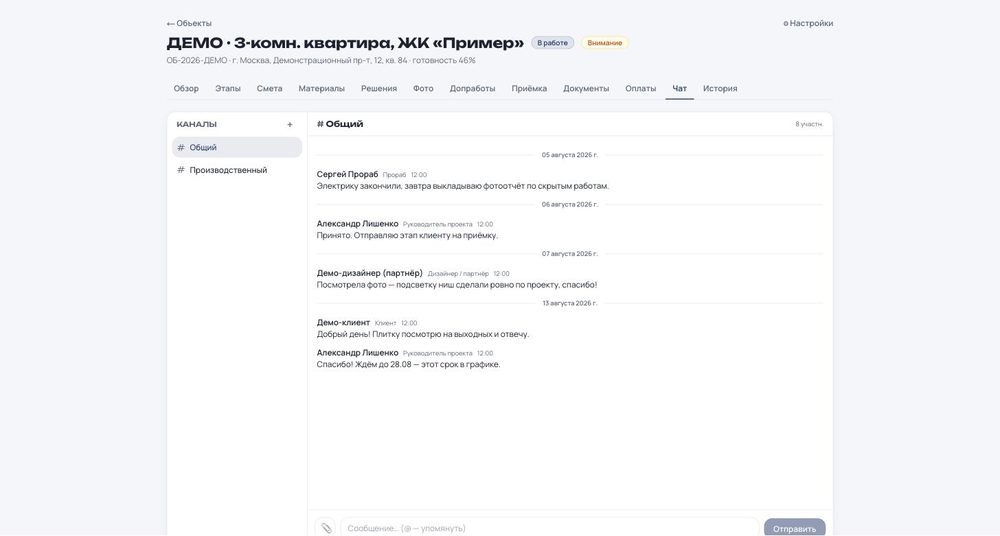1000x536 pixels.
Task: Click the Внимание badge
Action: point(605,43)
